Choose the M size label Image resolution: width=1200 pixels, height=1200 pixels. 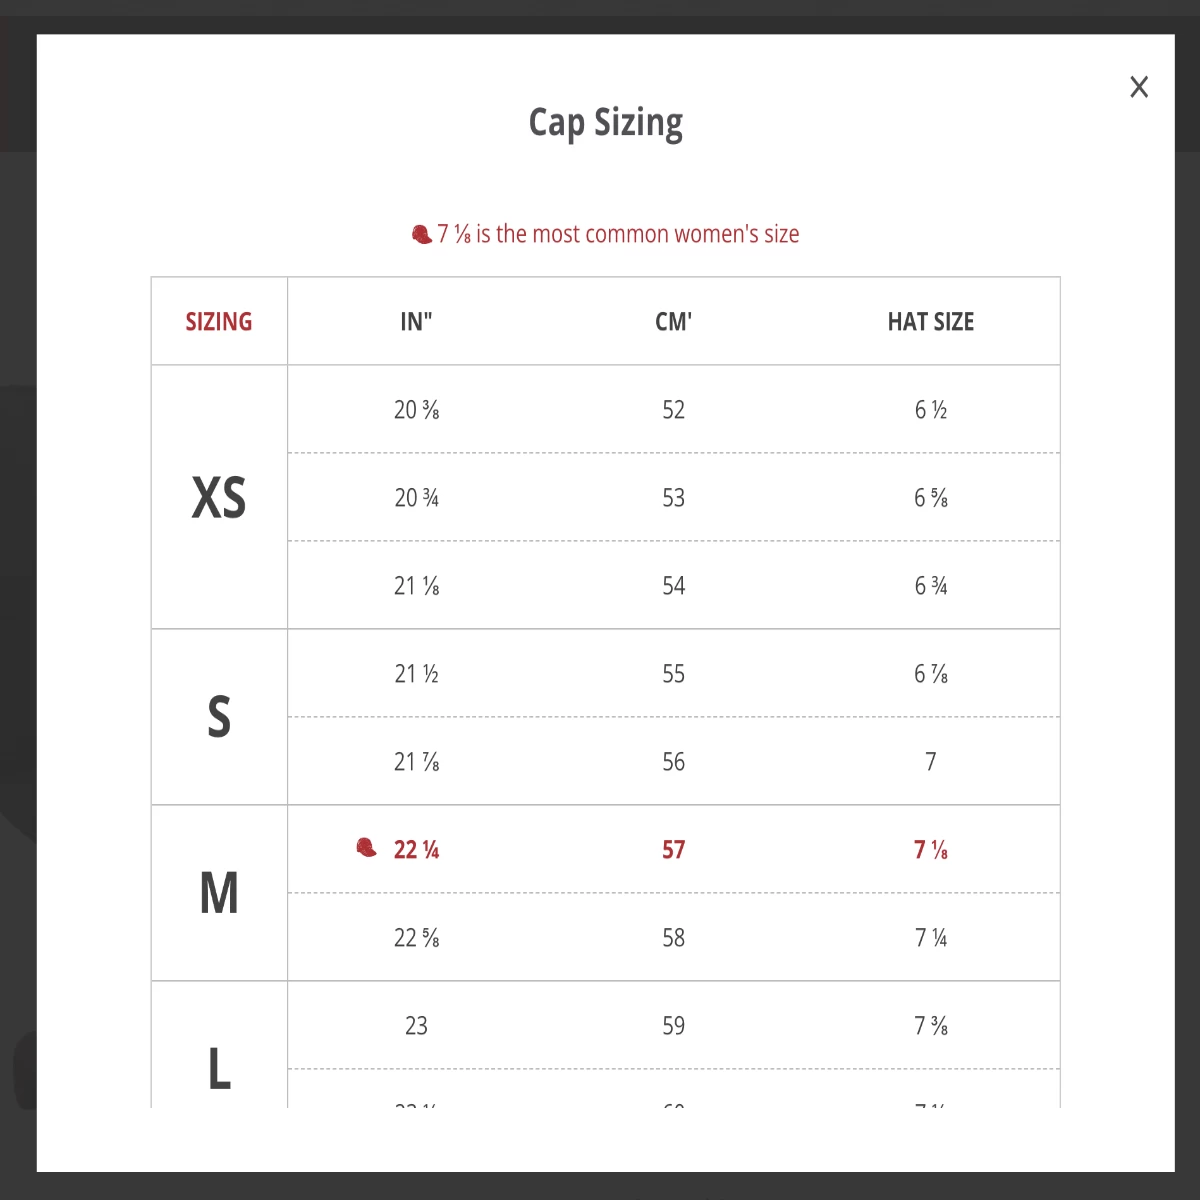tap(219, 893)
